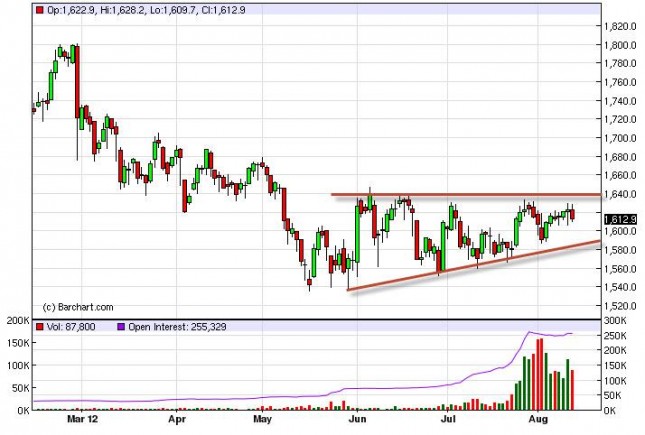
Task: Click the Vol: 87,800 label
Action: click(71, 327)
